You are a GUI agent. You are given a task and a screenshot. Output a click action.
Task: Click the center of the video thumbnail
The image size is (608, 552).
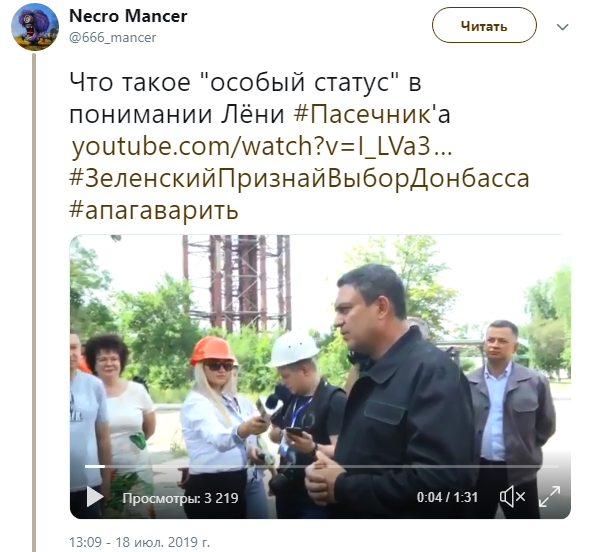(x=320, y=376)
